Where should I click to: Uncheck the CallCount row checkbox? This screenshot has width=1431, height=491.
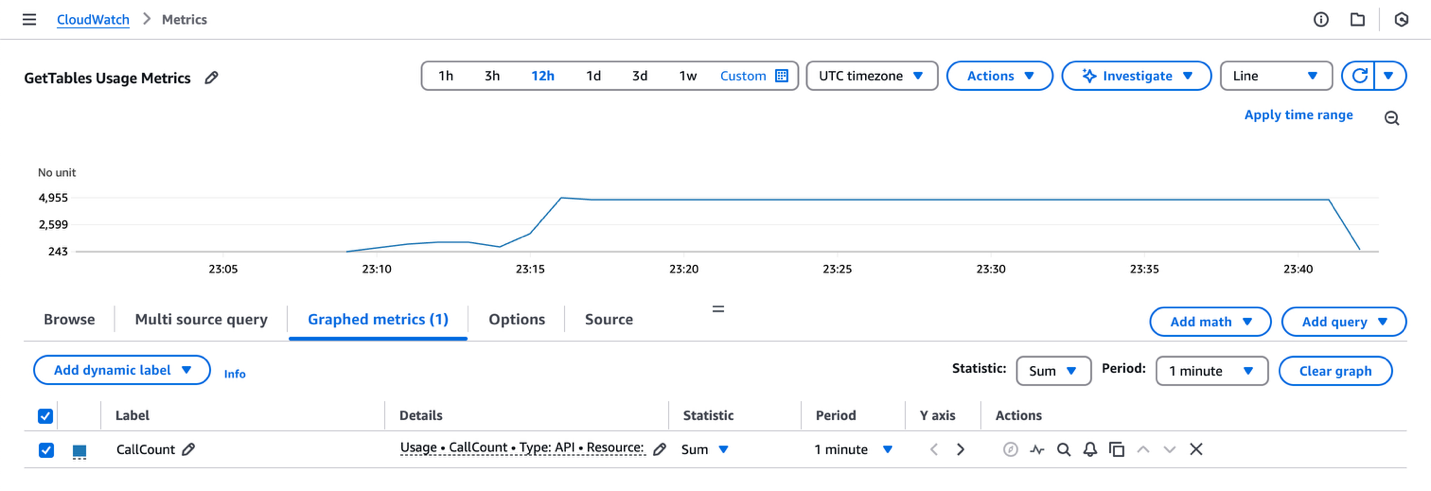click(45, 450)
